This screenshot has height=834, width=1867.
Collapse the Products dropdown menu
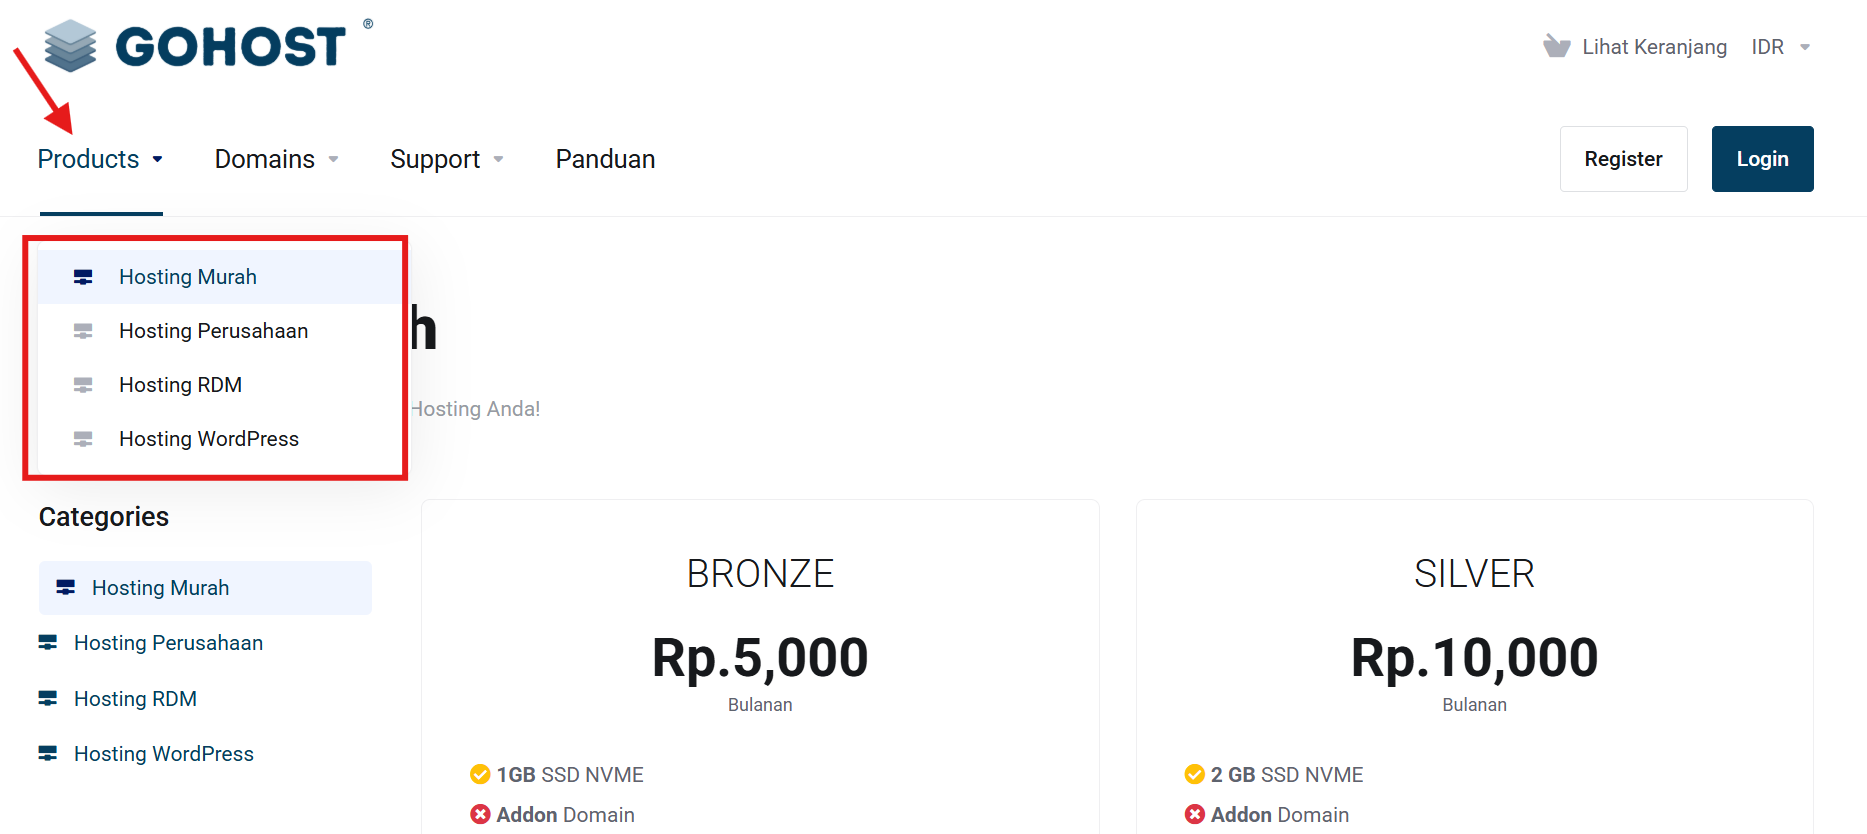100,159
